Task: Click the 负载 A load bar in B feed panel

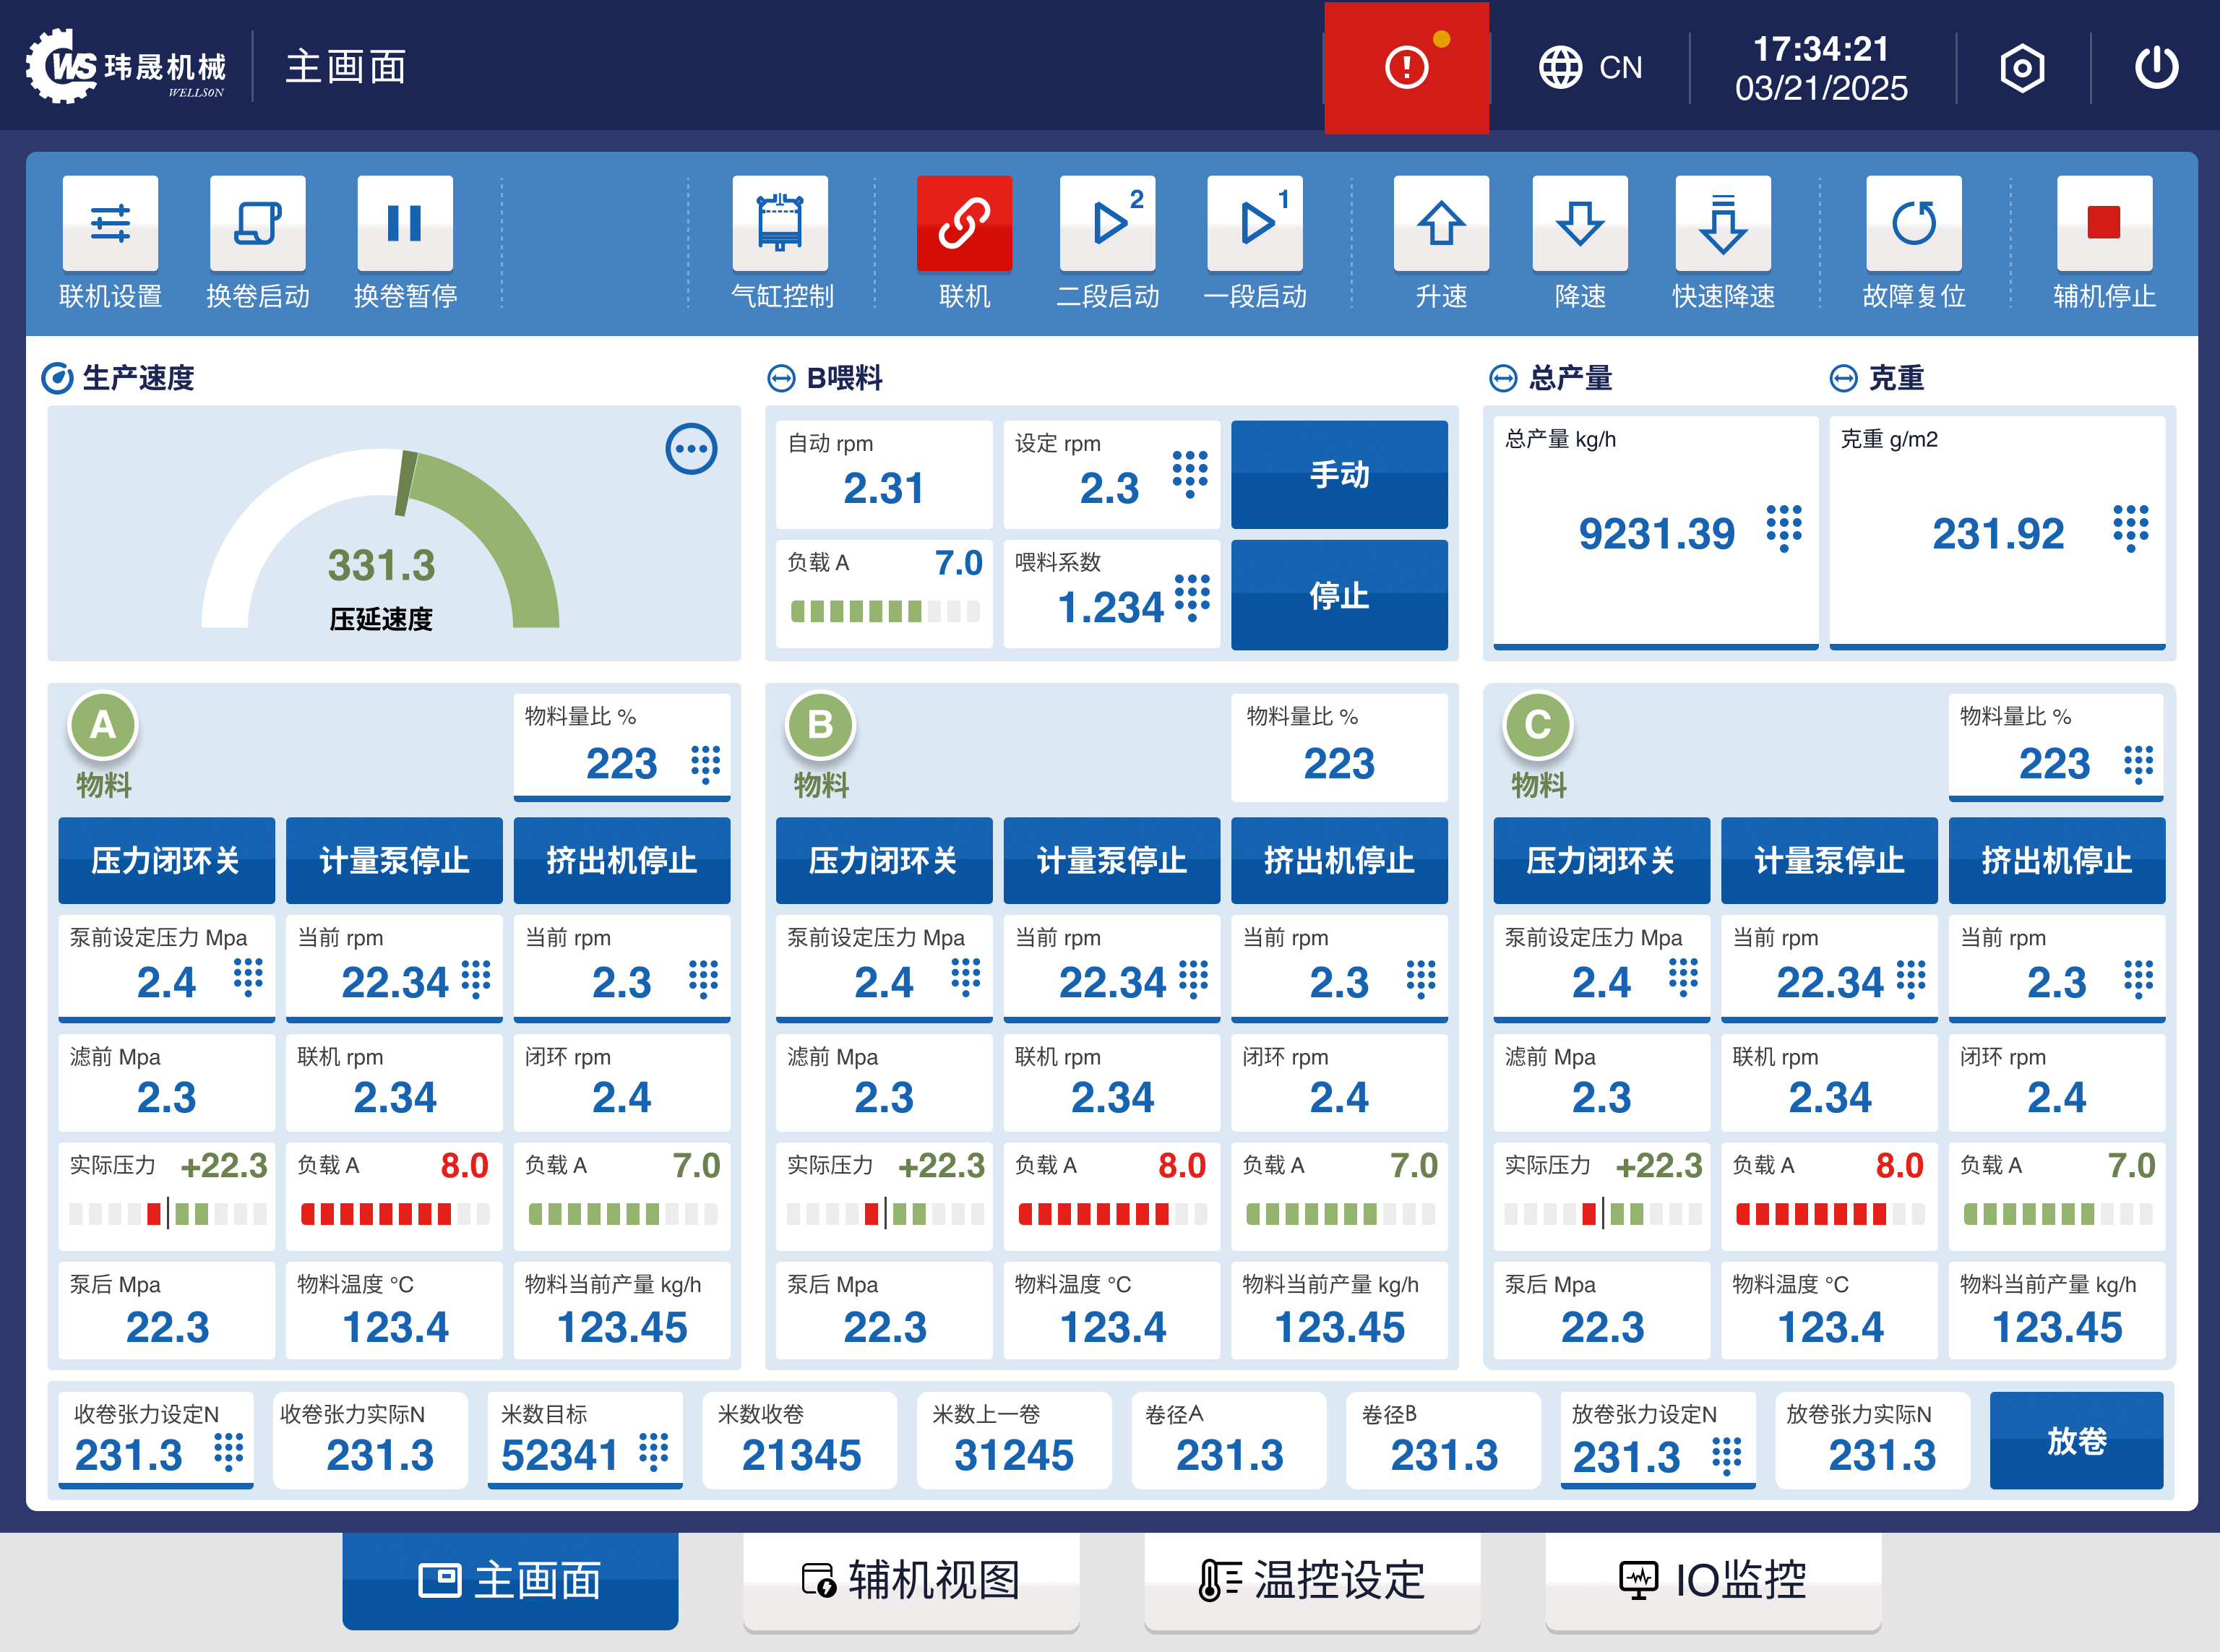Action: (x=885, y=610)
